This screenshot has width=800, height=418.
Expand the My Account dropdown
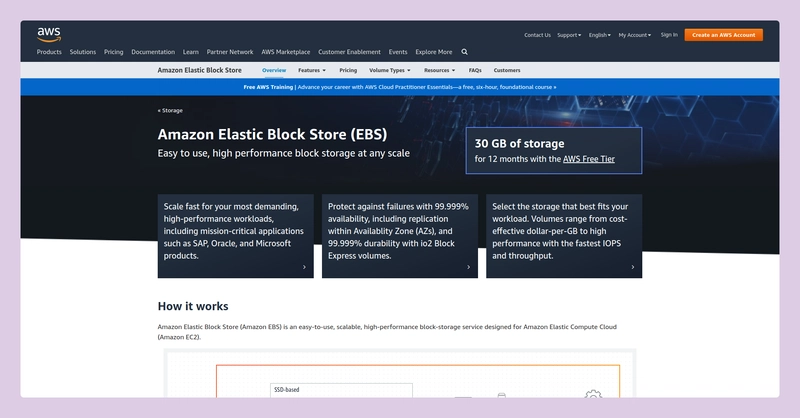(635, 35)
